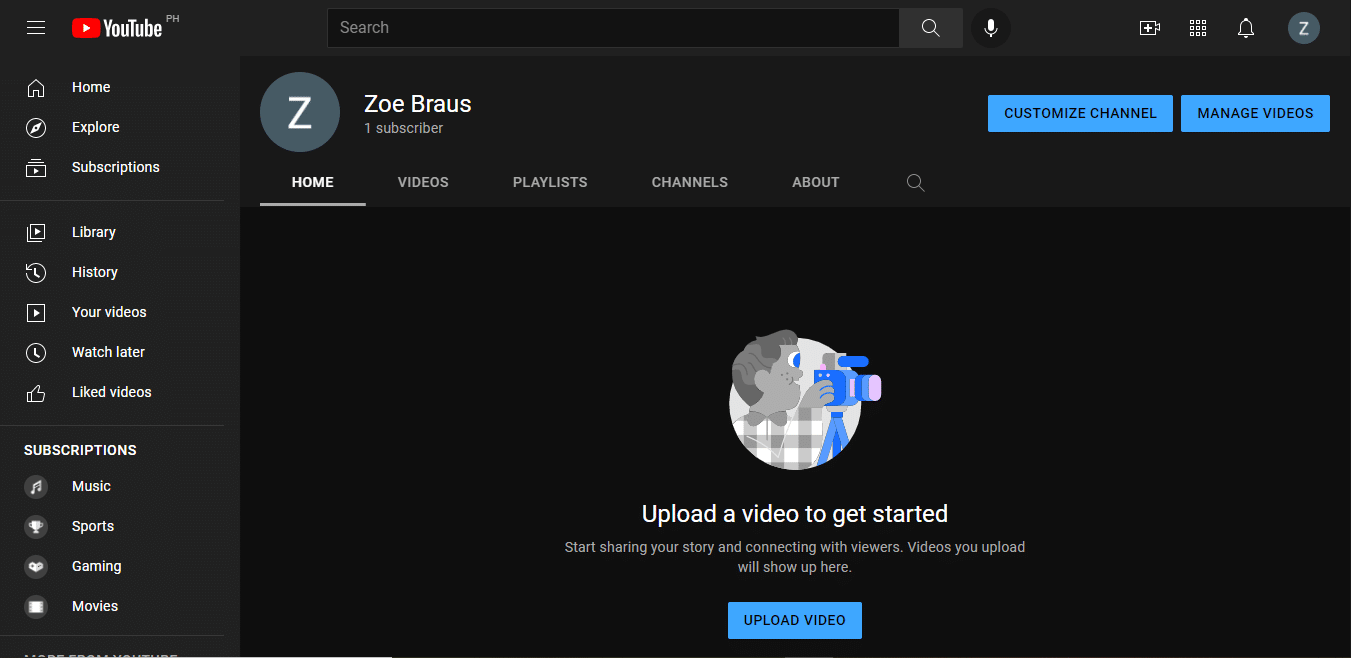Open the Music subscription label
The image size is (1351, 658).
coord(91,487)
